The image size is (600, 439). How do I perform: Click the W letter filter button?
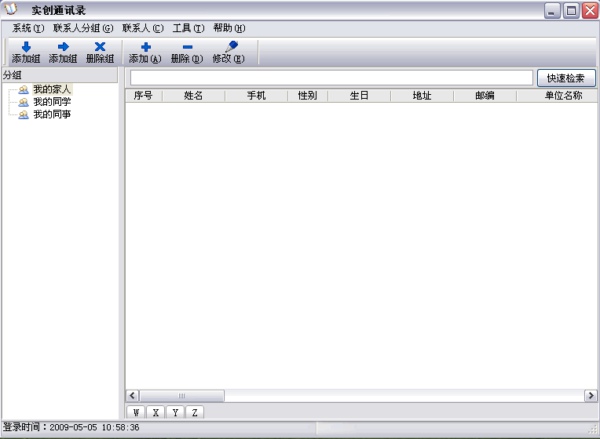coord(136,412)
